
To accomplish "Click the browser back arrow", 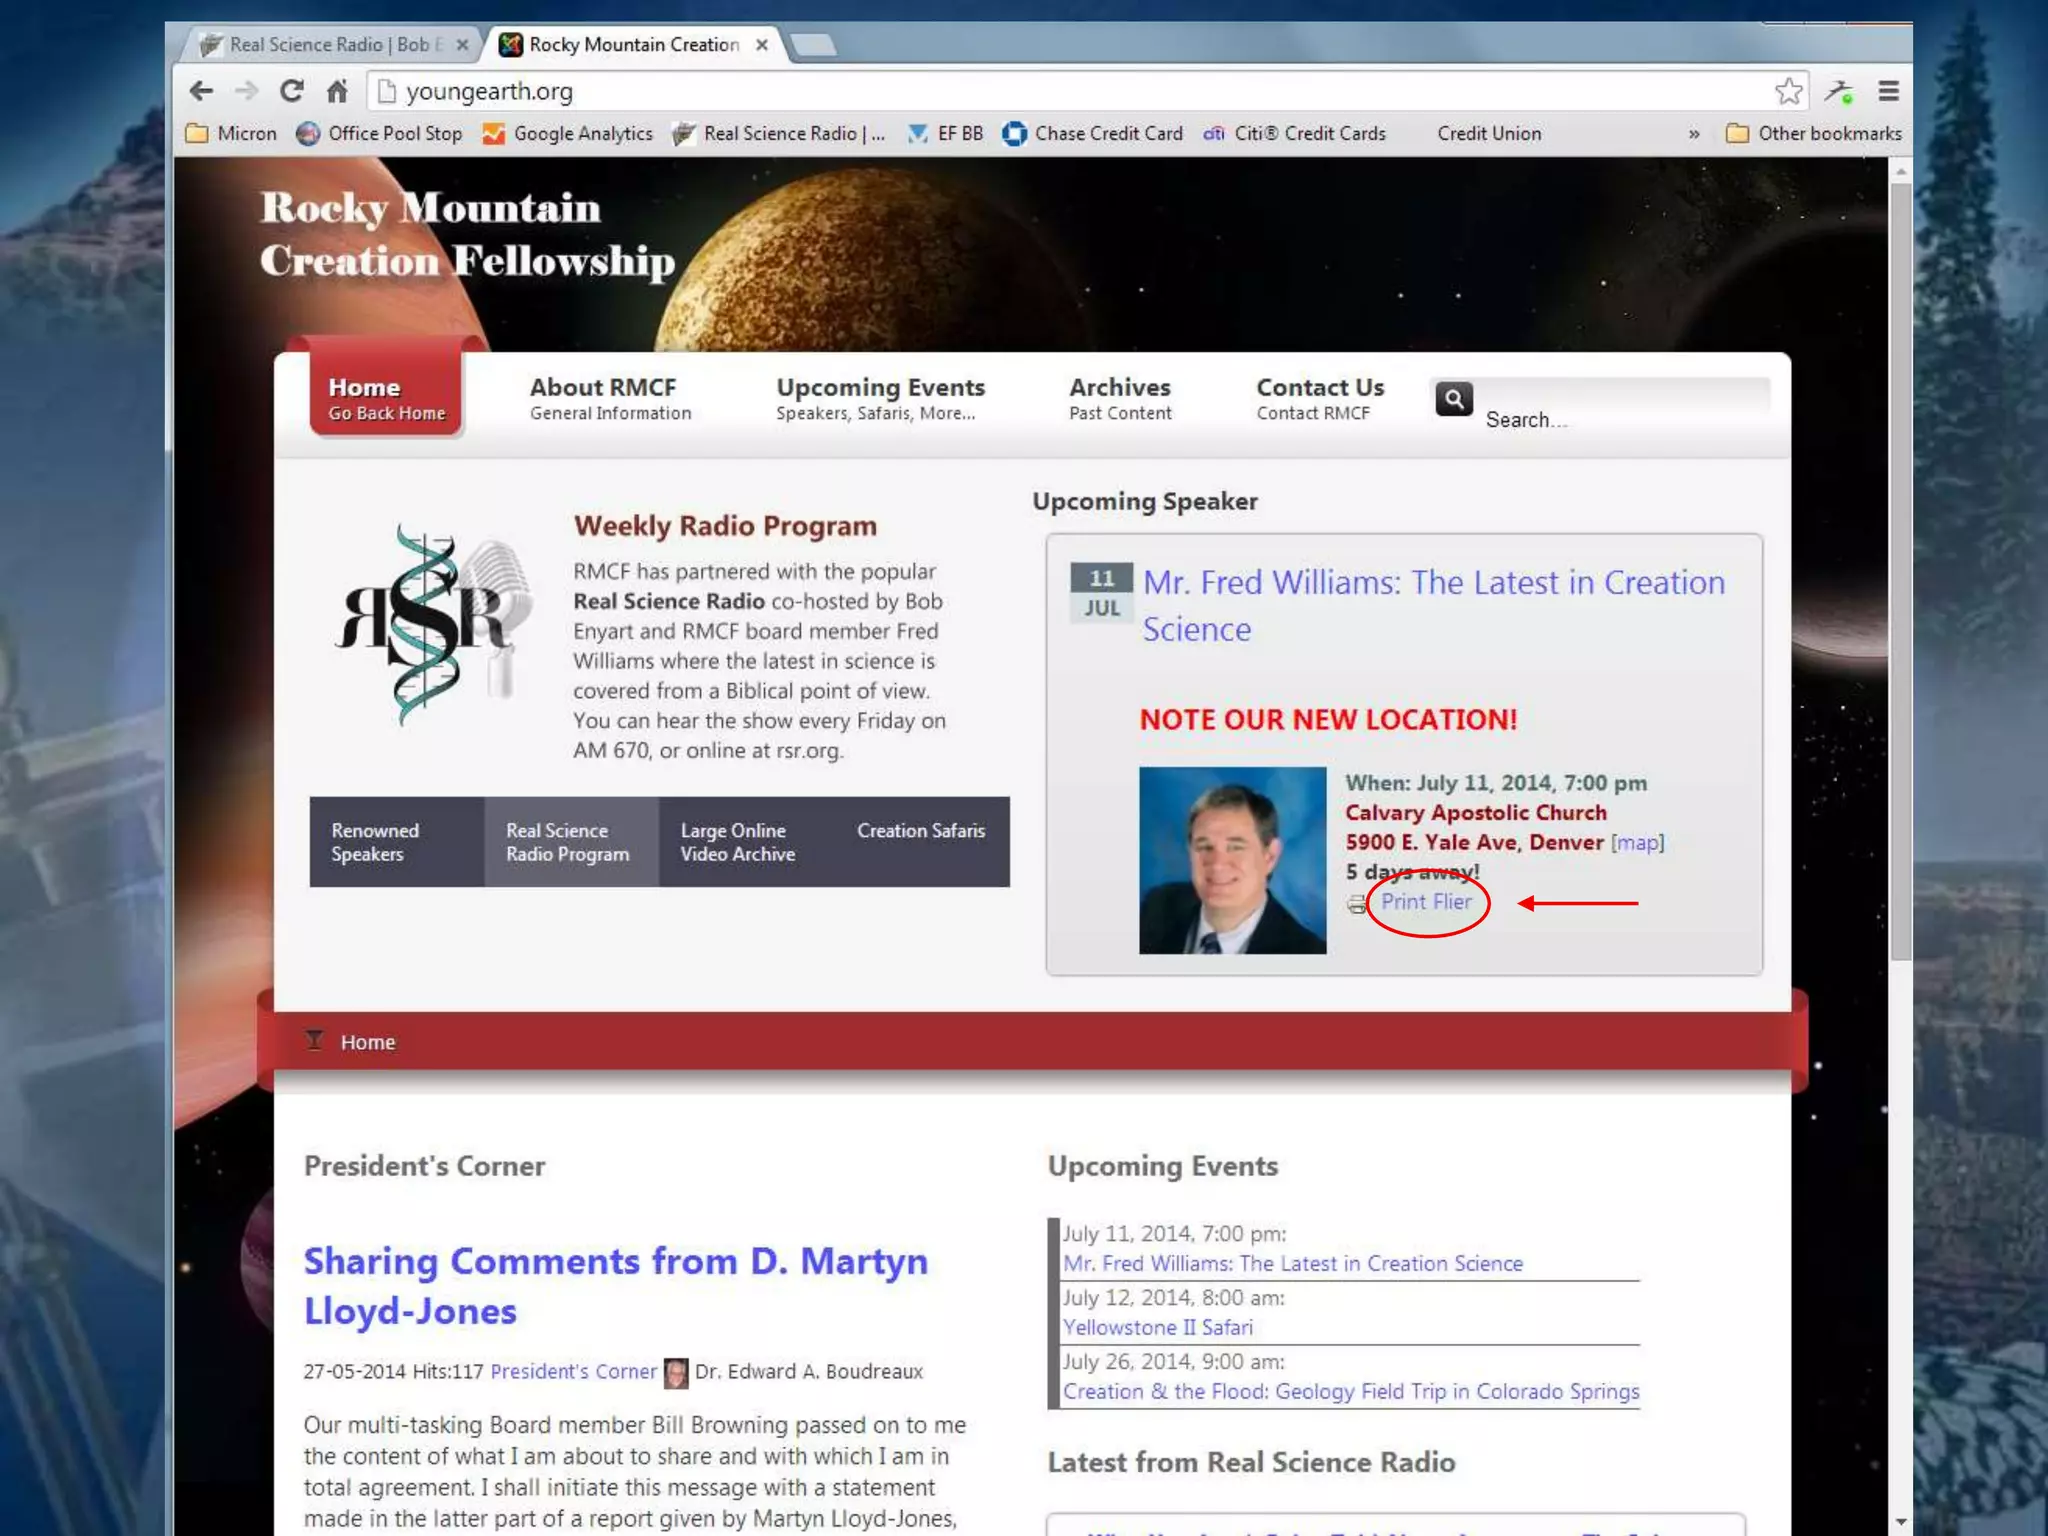I will (x=201, y=91).
